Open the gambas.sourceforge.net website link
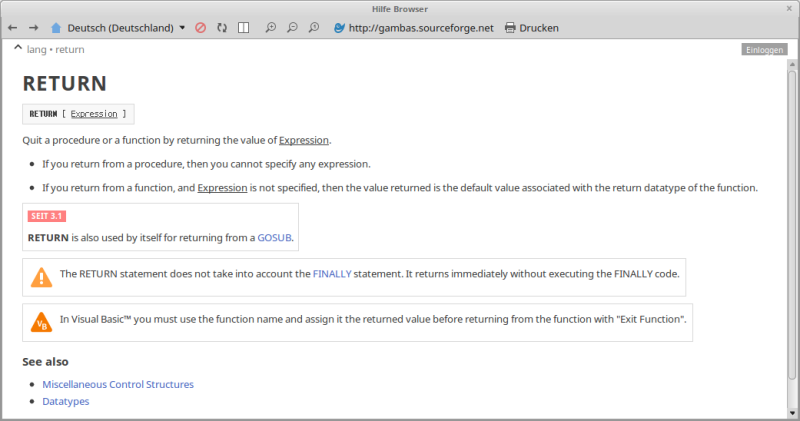Image resolution: width=800 pixels, height=421 pixels. [413, 28]
